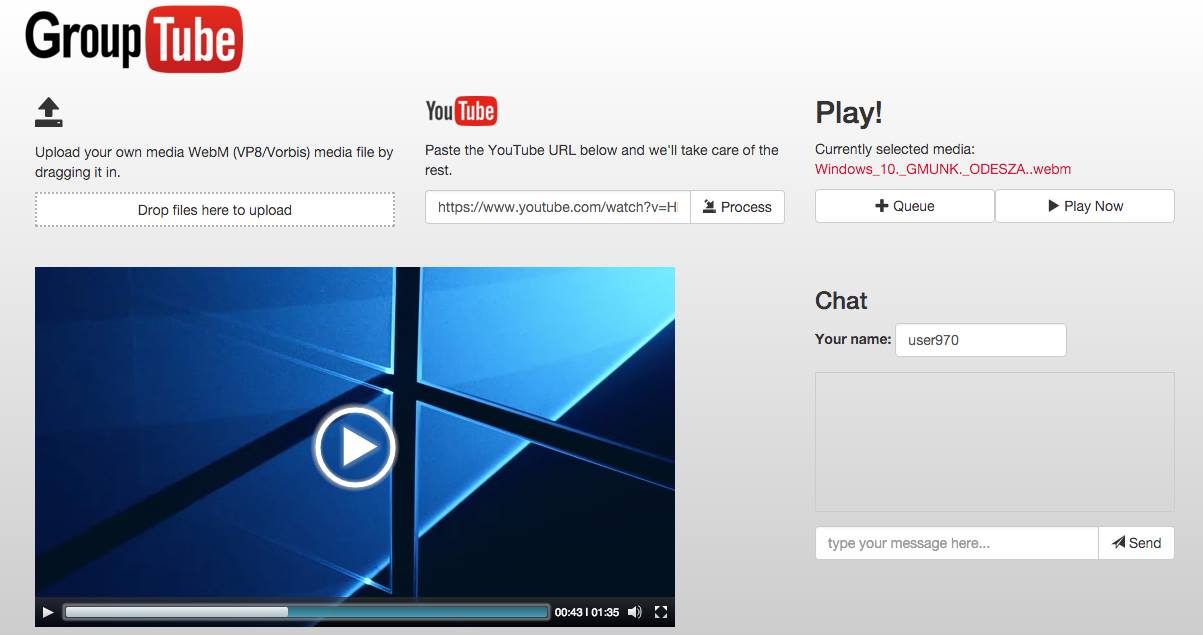This screenshot has width=1203, height=635.
Task: Click the Windows_10._GMUNK._ODESZA..webm file name
Action: [943, 169]
